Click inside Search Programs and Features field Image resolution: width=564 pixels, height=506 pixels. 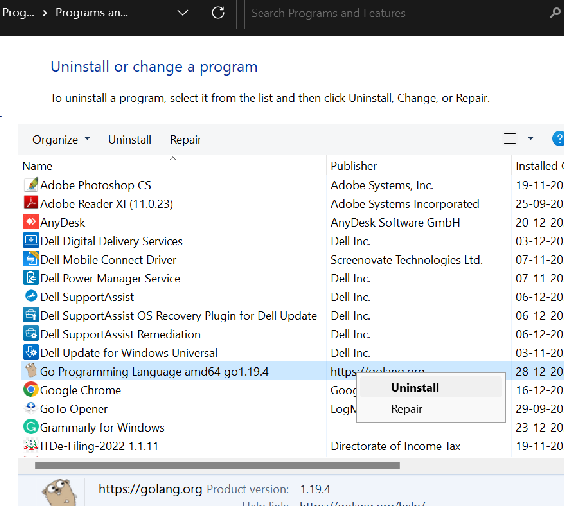coord(396,13)
